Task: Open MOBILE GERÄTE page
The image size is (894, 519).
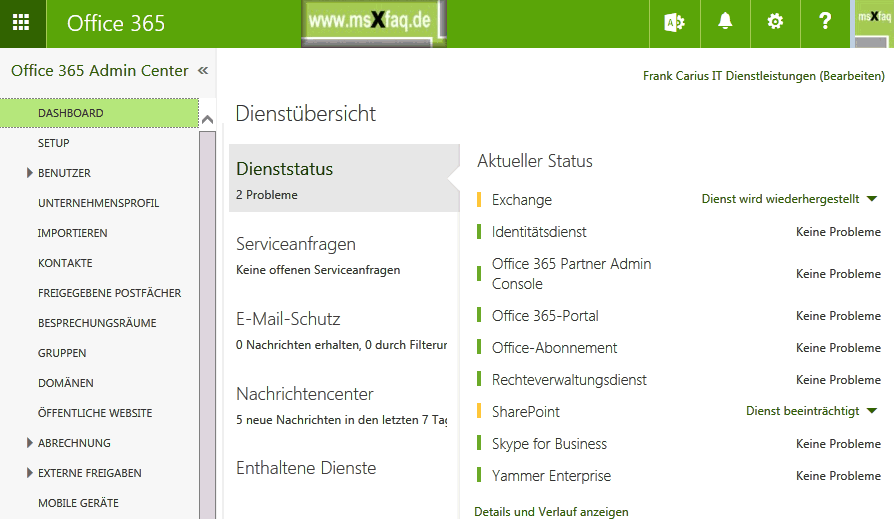Action: click(x=79, y=503)
